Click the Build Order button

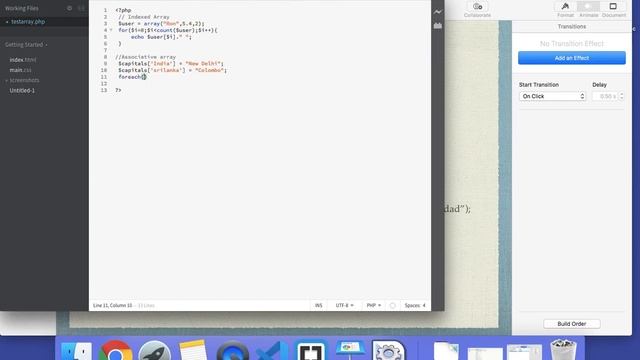571,324
